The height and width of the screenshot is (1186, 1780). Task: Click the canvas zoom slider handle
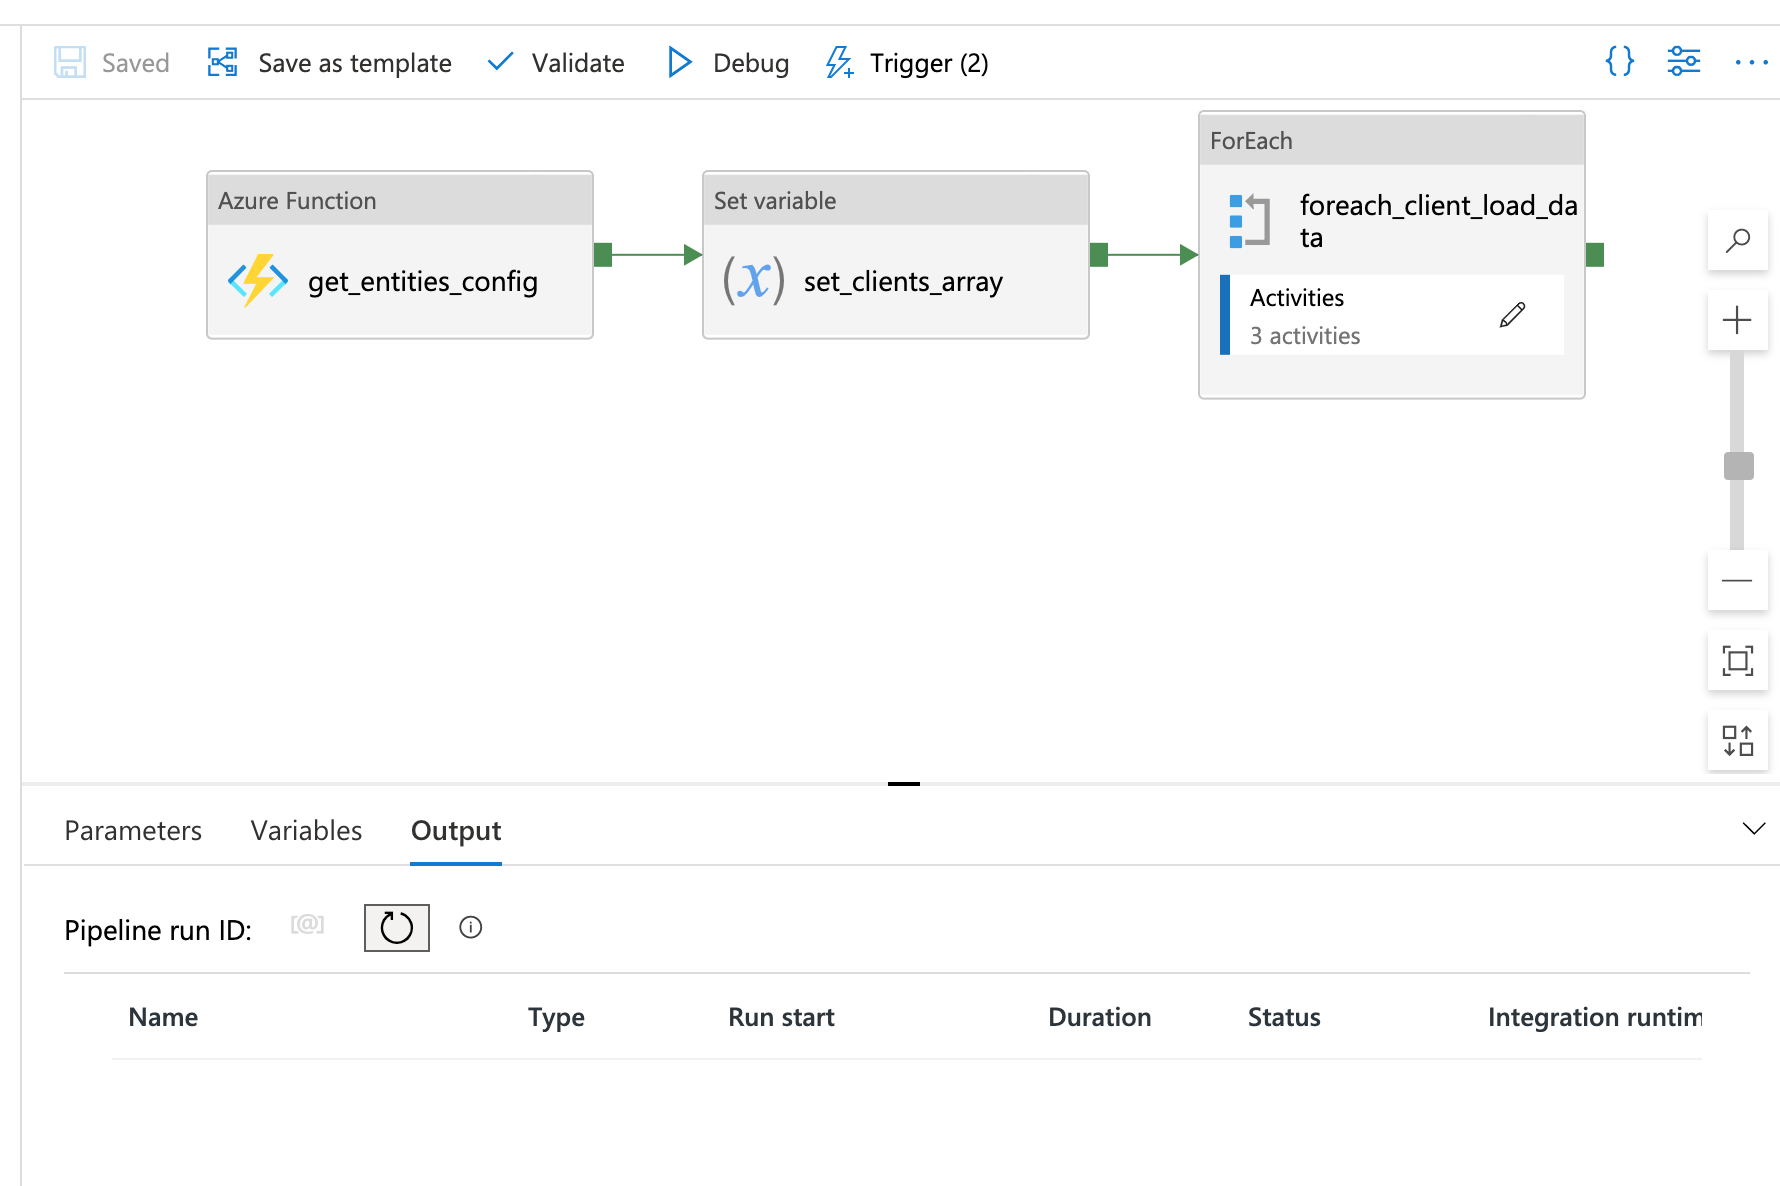[1738, 466]
